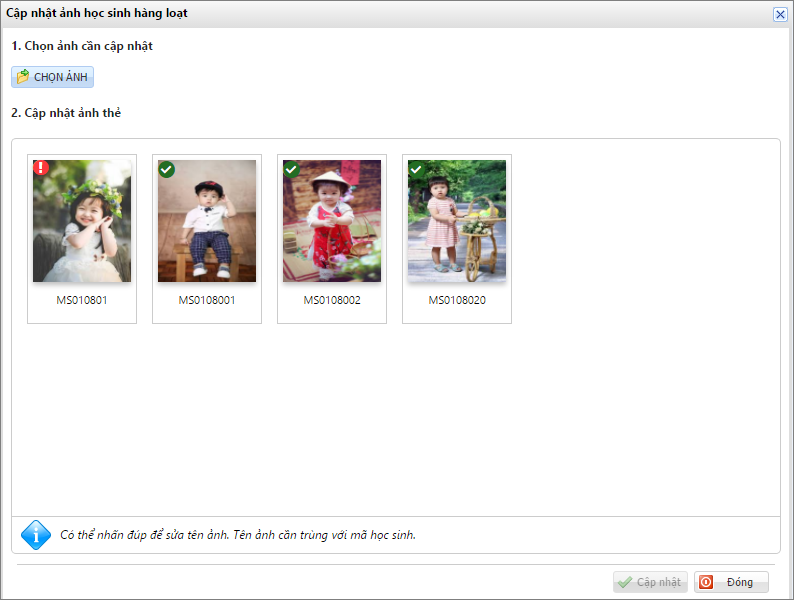Click the red error icon on MS010801

pyautogui.click(x=41, y=168)
